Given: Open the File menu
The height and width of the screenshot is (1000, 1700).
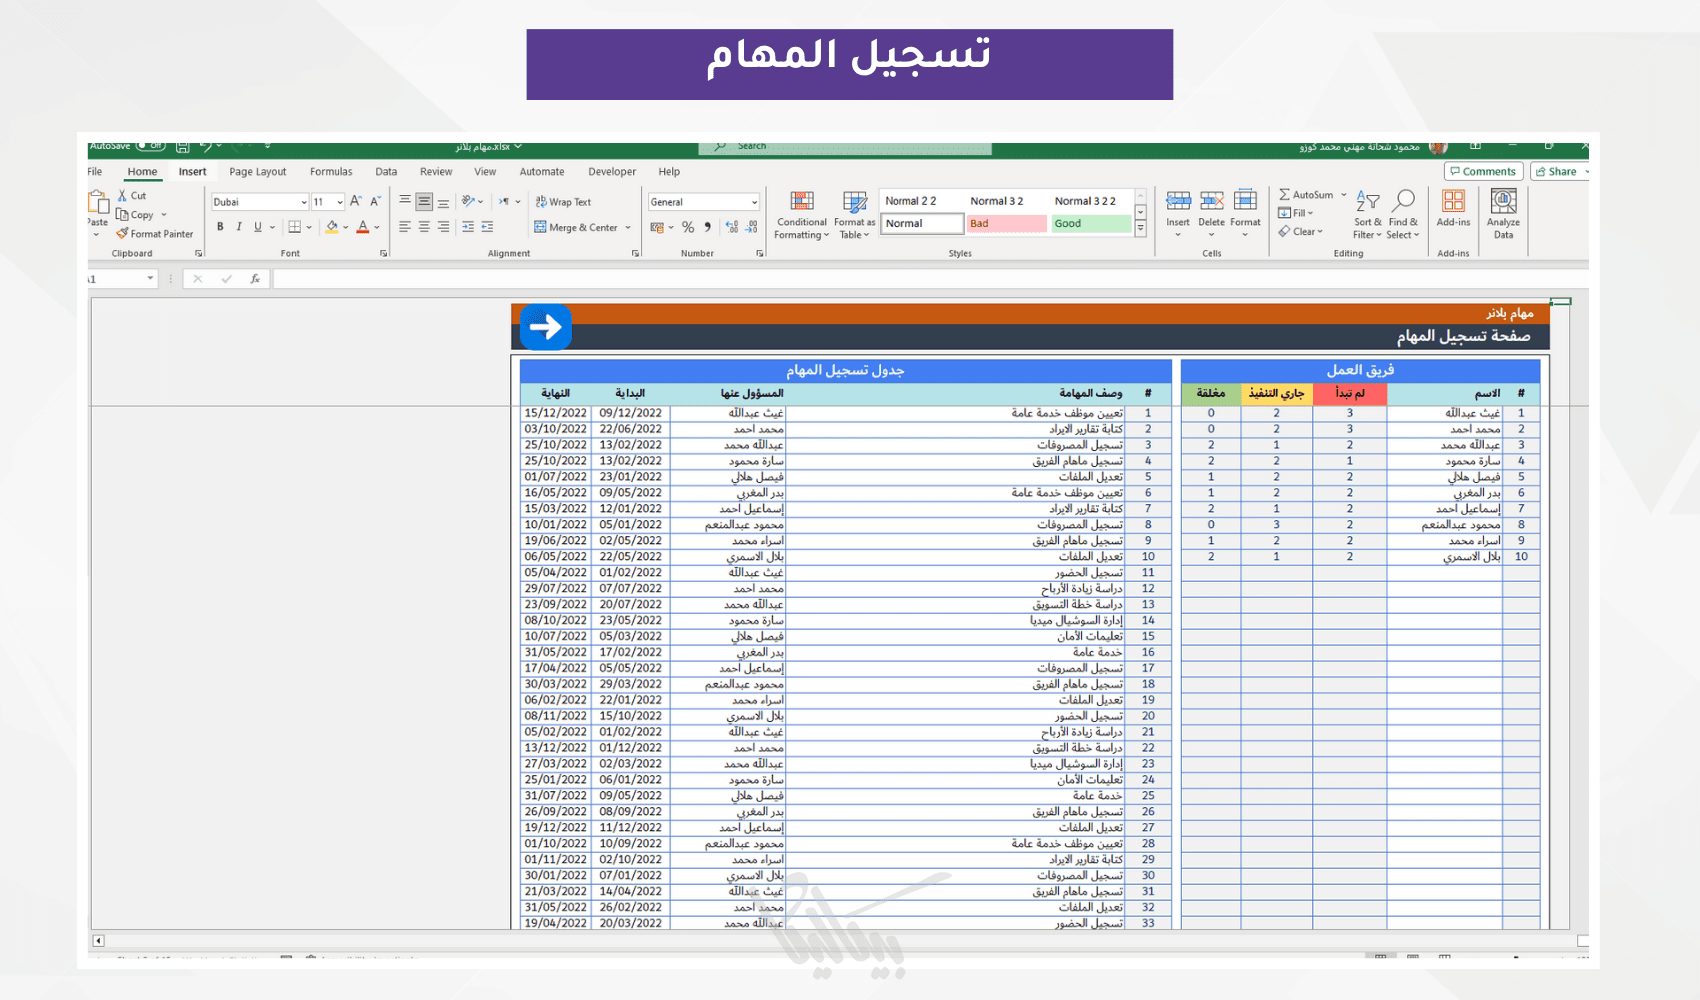Looking at the screenshot, I should click(x=95, y=172).
